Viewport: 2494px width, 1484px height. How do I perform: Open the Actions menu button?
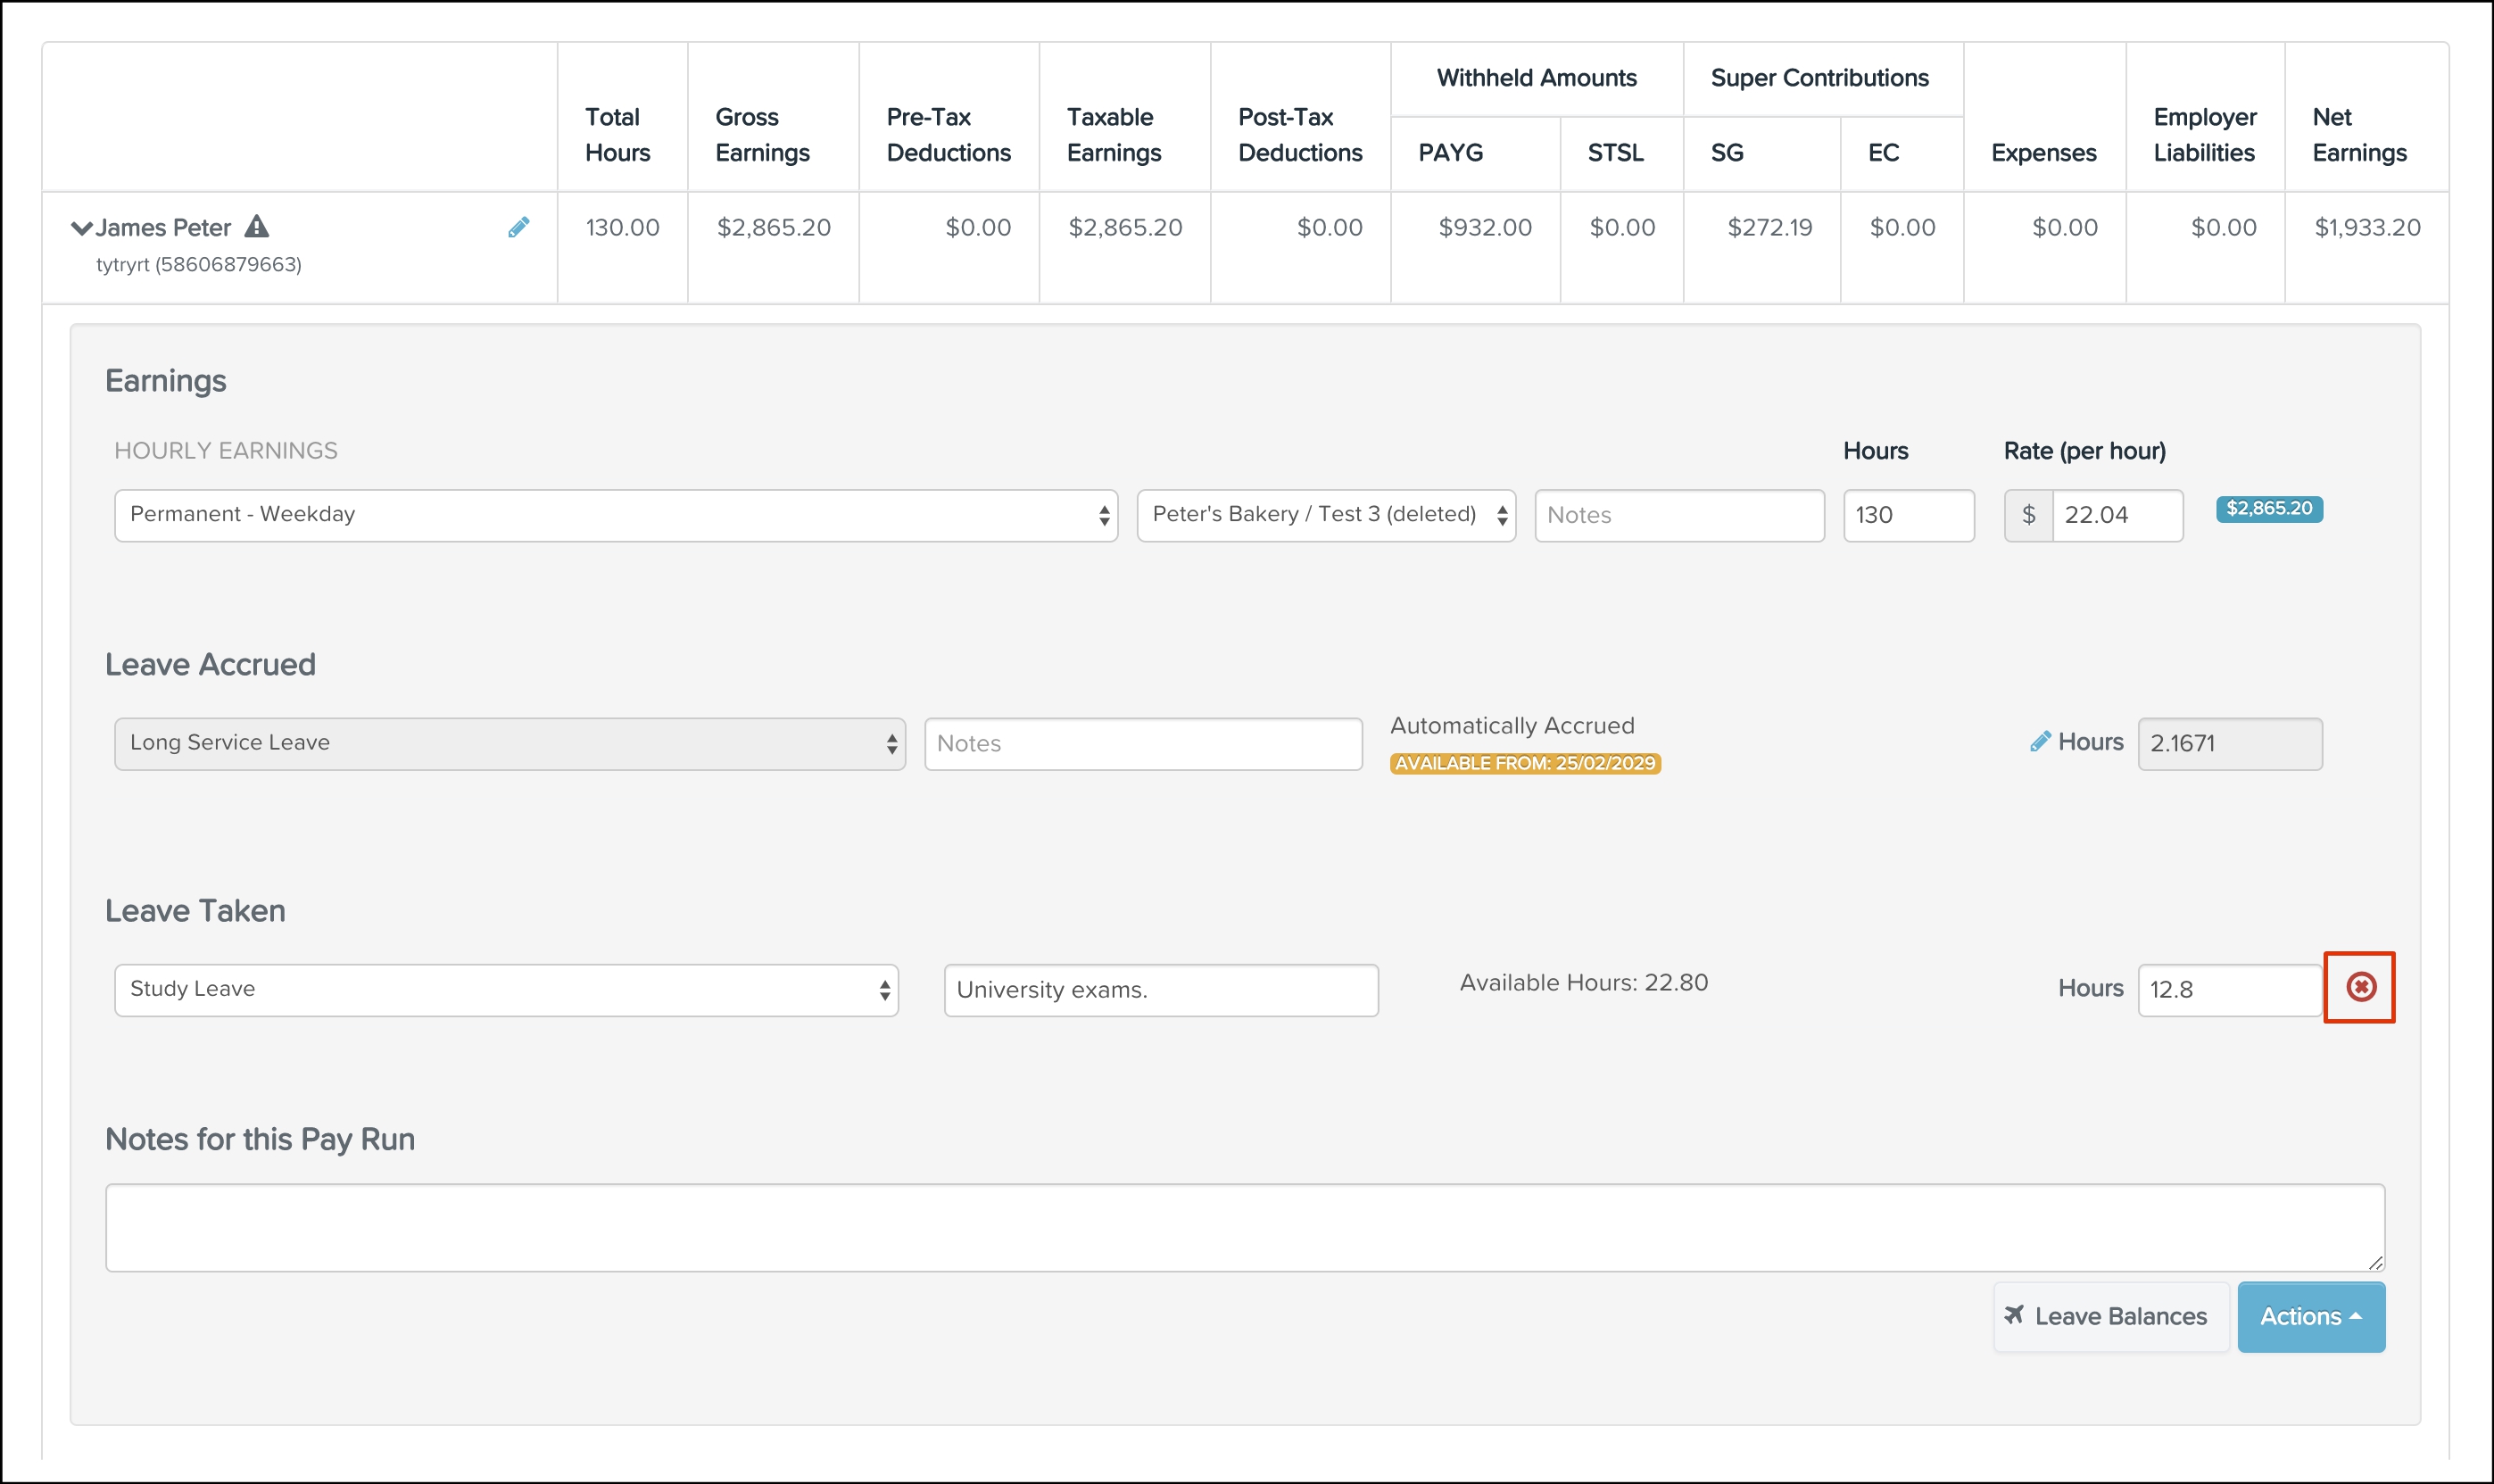pyautogui.click(x=2310, y=1316)
